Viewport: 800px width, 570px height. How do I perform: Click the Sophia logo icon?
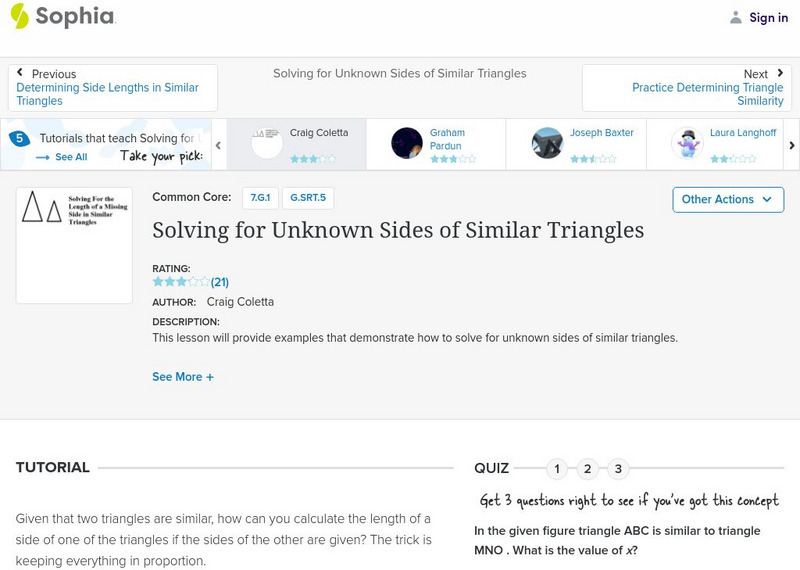point(19,16)
